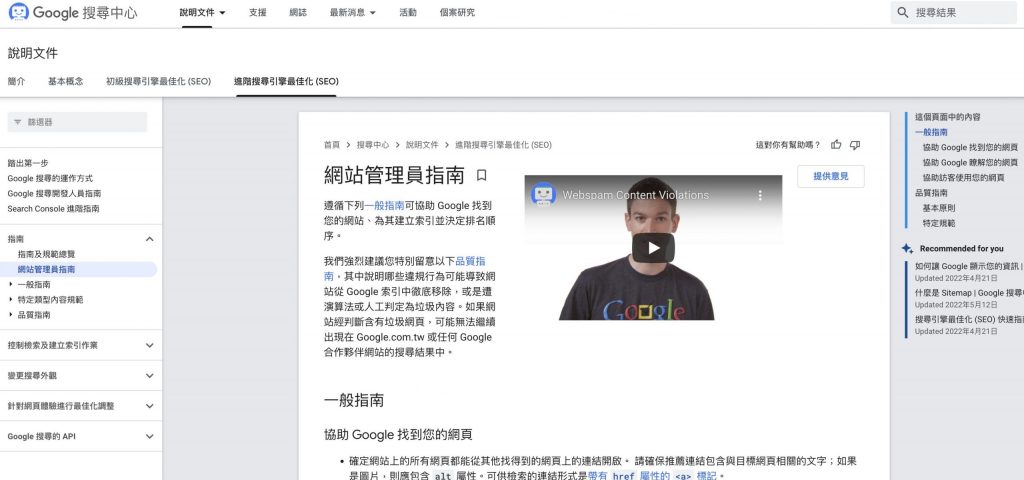The height and width of the screenshot is (480, 1024).
Task: Click the thumbs down feedback icon
Action: [855, 145]
